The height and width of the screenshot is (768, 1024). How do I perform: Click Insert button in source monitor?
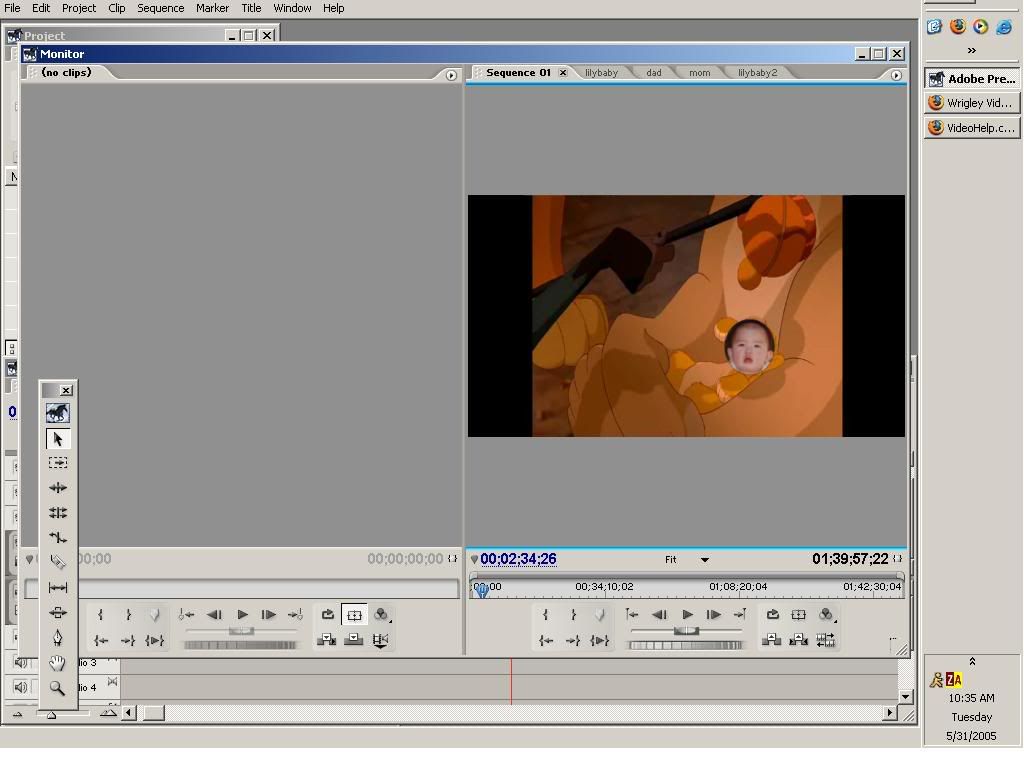click(327, 640)
